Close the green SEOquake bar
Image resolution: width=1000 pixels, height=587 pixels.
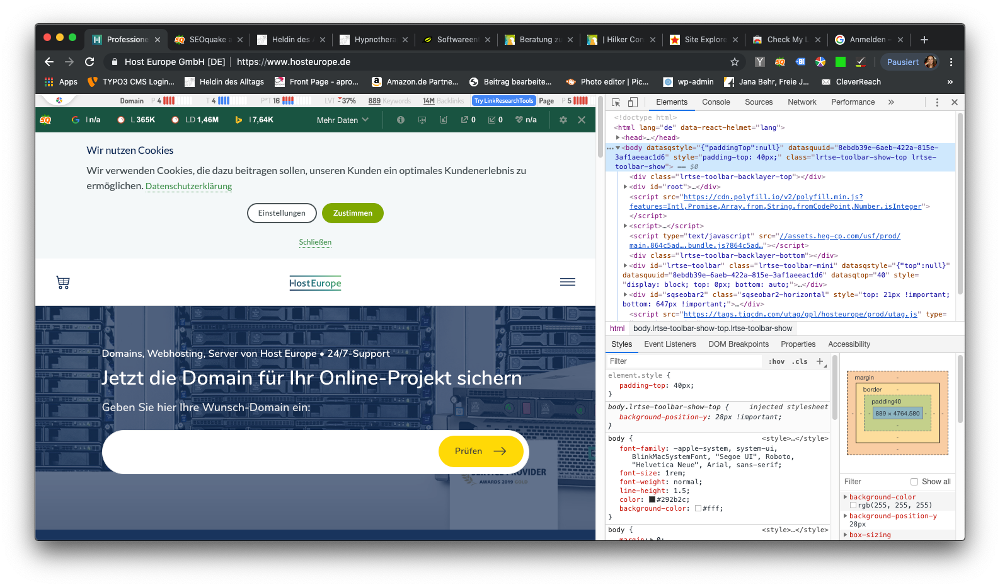[582, 120]
